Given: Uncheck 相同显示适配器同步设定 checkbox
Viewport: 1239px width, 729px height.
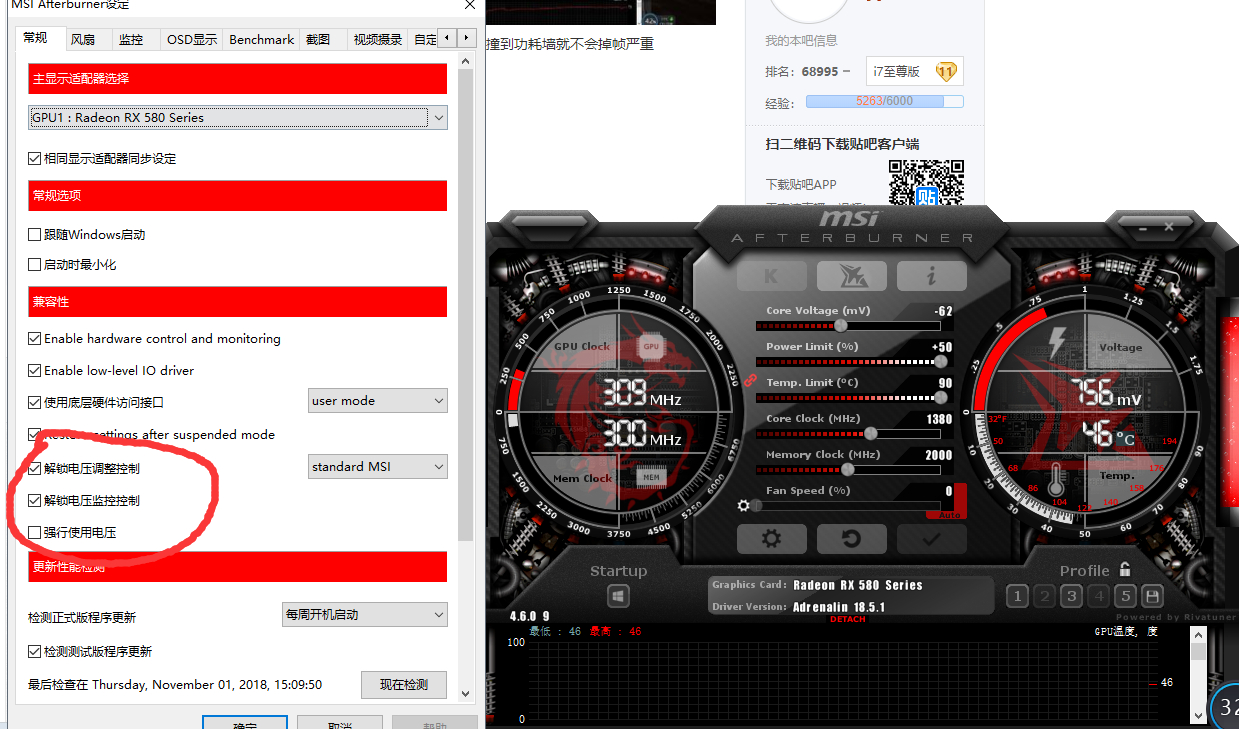Looking at the screenshot, I should pyautogui.click(x=35, y=158).
